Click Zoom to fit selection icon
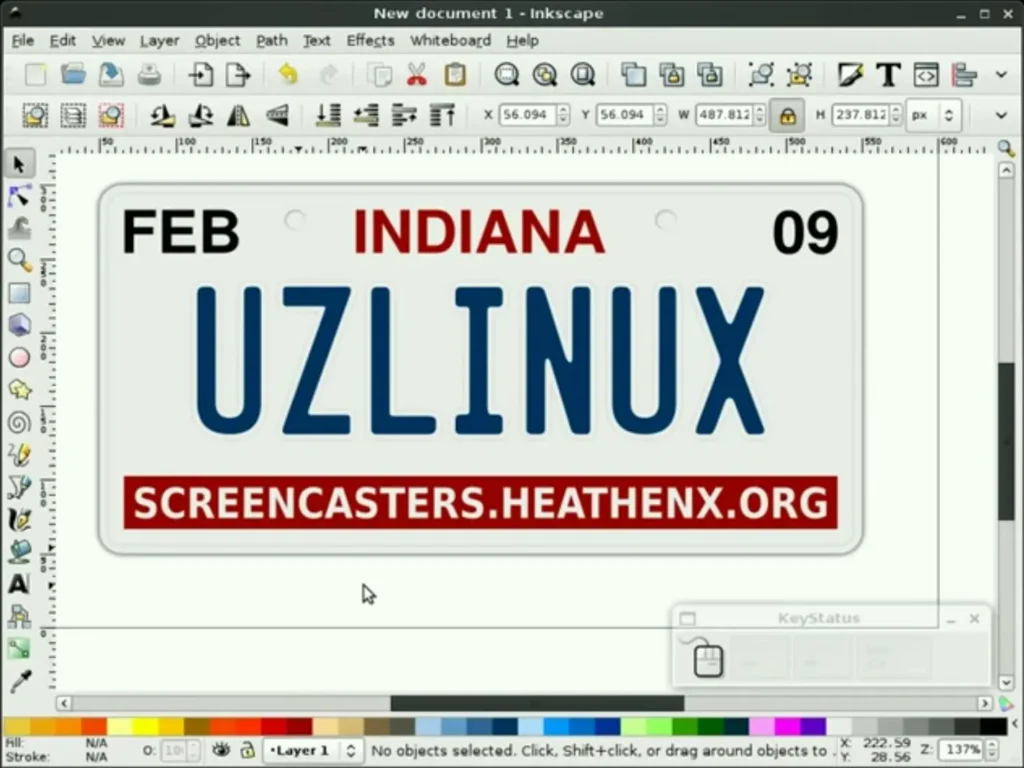 [506, 74]
